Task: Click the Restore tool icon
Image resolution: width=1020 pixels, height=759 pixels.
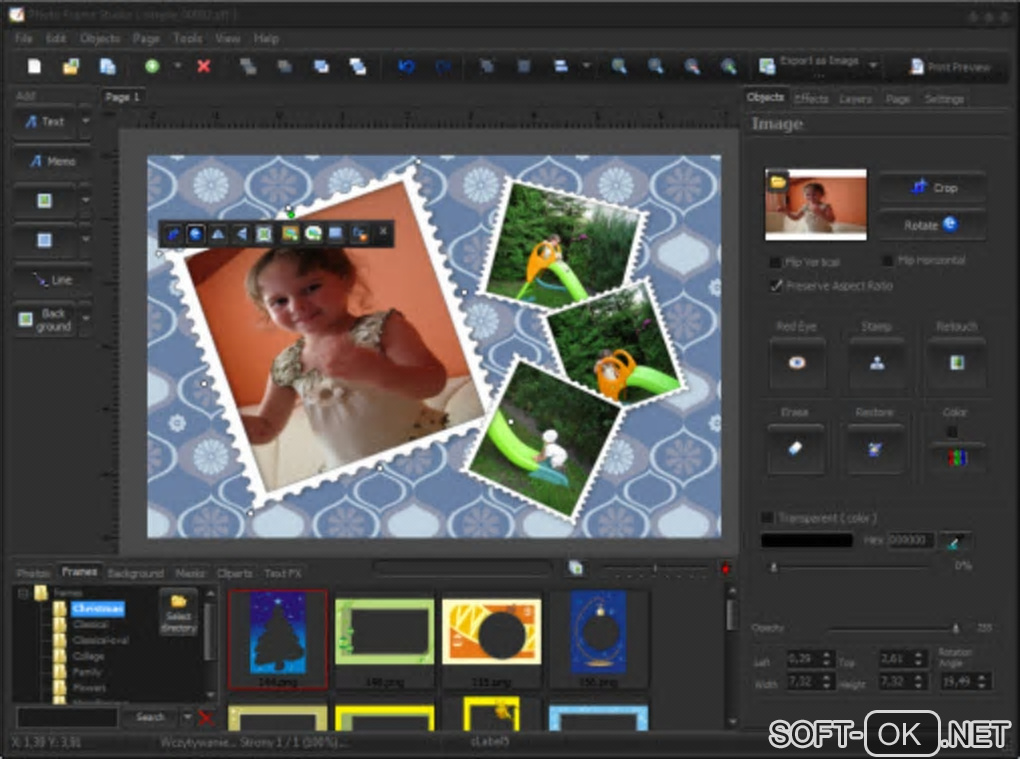Action: (x=875, y=449)
